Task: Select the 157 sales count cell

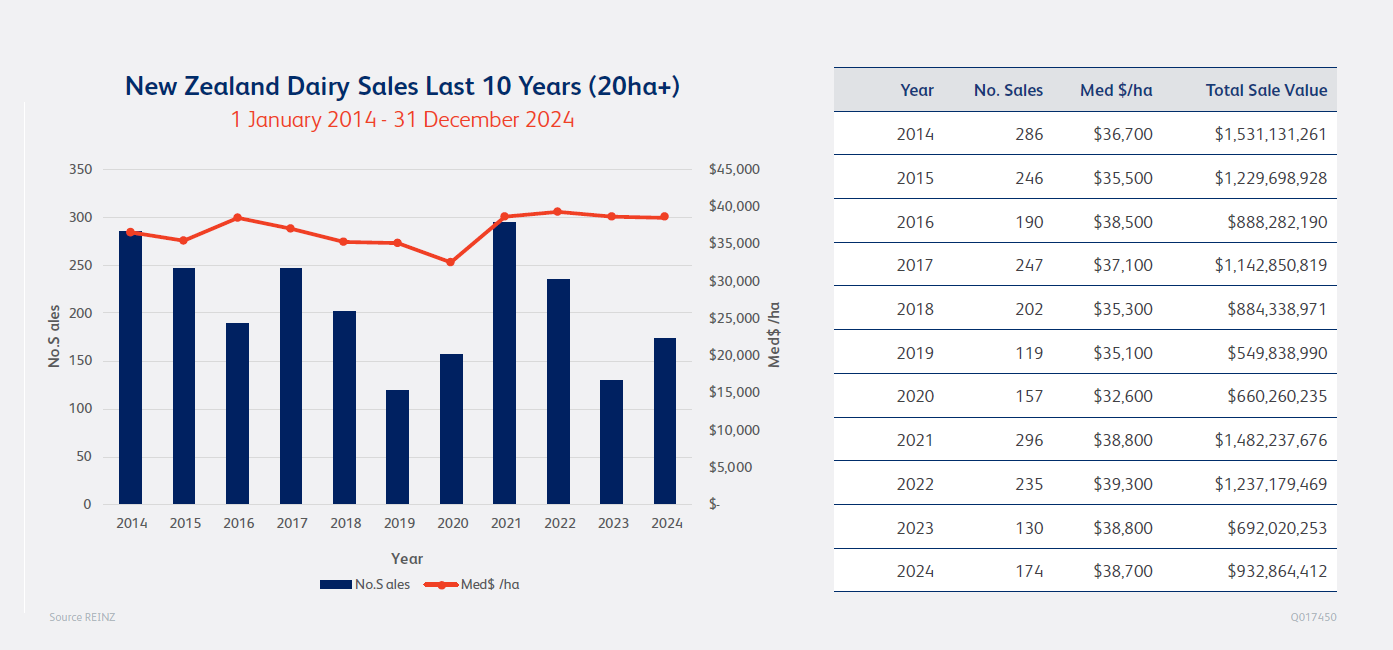Action: pyautogui.click(x=1027, y=396)
